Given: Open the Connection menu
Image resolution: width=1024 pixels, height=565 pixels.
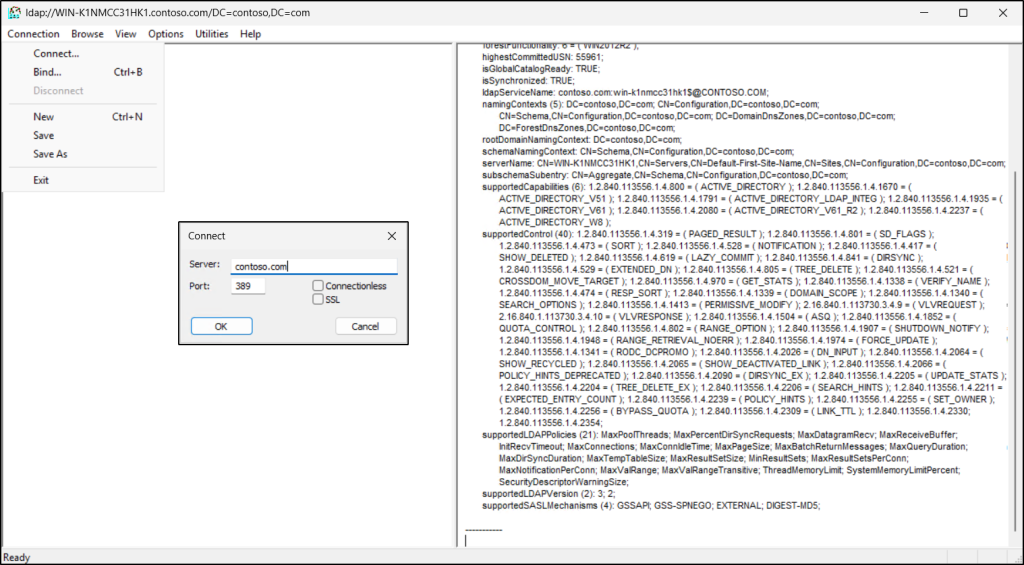Looking at the screenshot, I should pyautogui.click(x=33, y=34).
